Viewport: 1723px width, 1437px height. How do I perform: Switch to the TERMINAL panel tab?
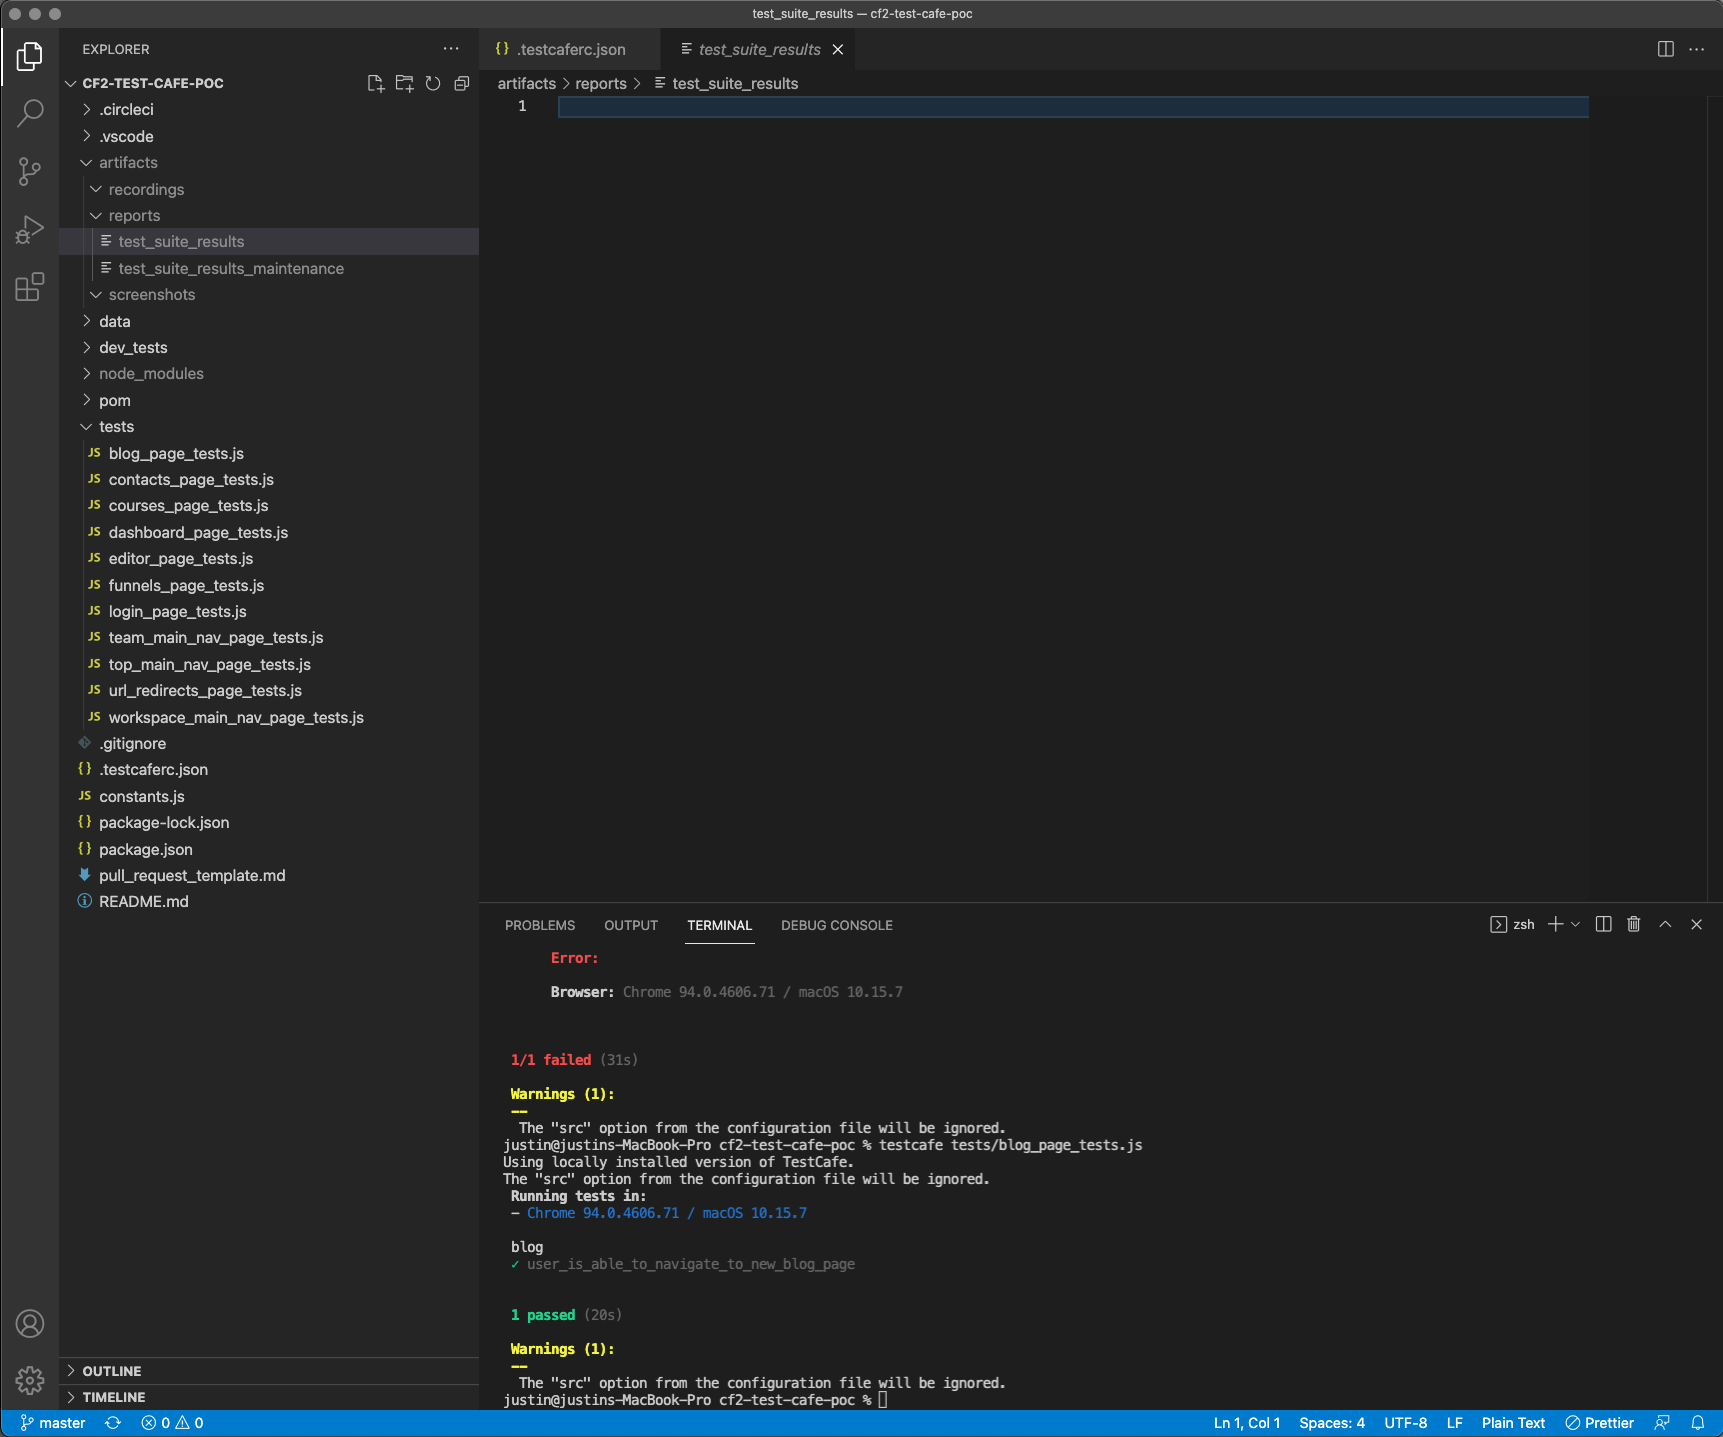(720, 925)
